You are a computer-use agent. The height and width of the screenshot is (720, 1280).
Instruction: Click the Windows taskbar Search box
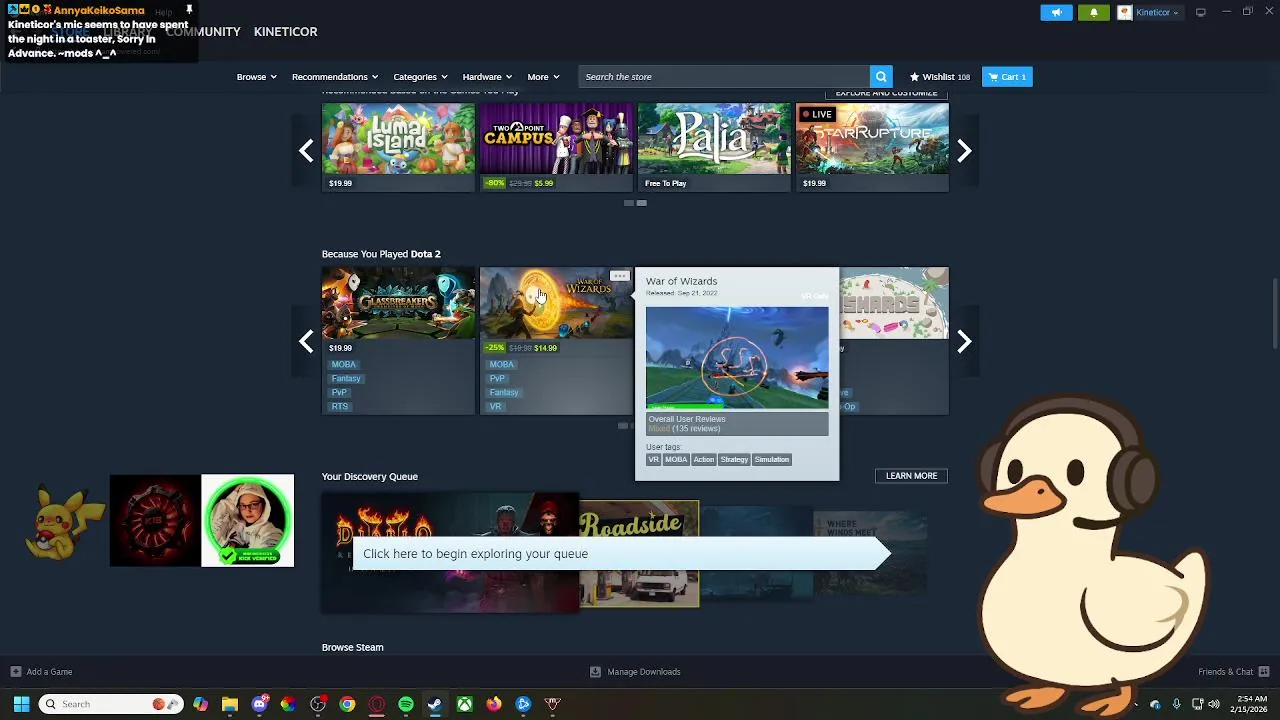coord(111,704)
